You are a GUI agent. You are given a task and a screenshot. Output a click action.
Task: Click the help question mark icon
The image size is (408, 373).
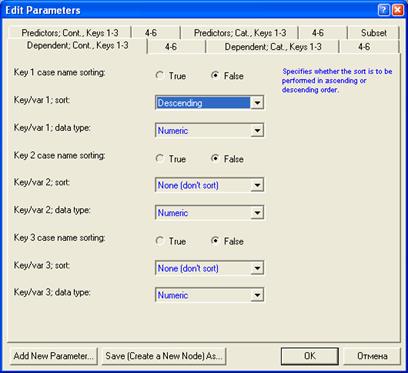(x=384, y=10)
